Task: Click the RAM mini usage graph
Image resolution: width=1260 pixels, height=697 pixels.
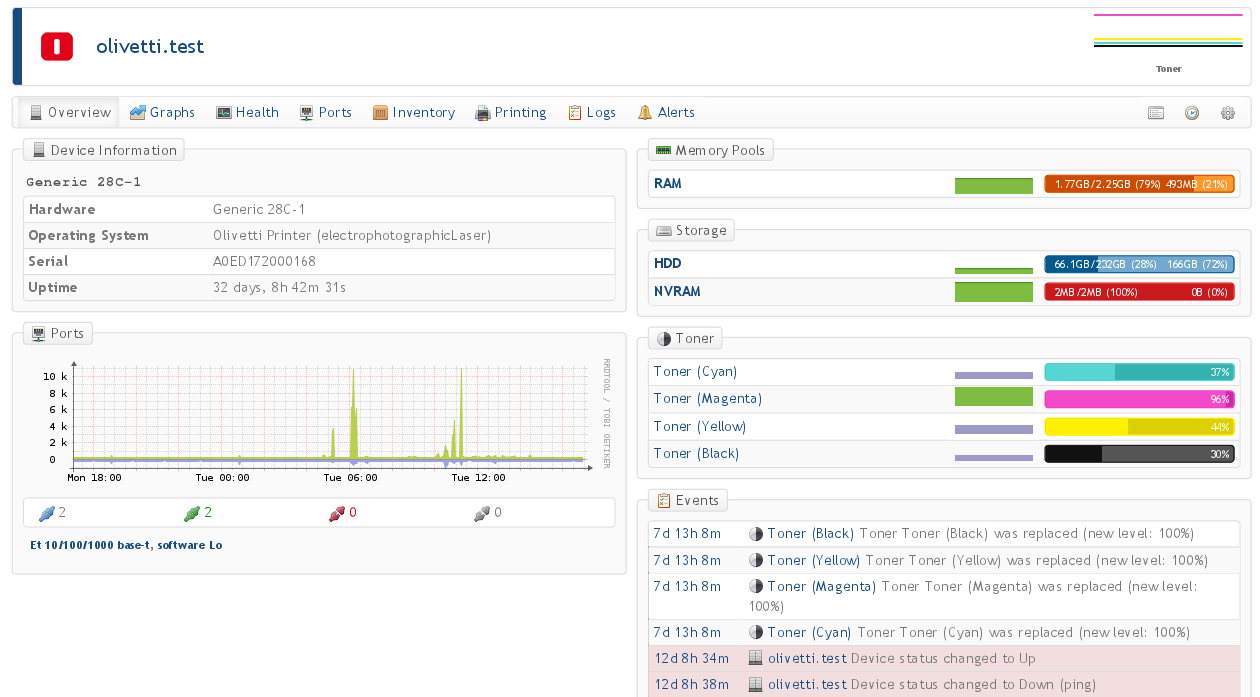Action: tap(993, 185)
